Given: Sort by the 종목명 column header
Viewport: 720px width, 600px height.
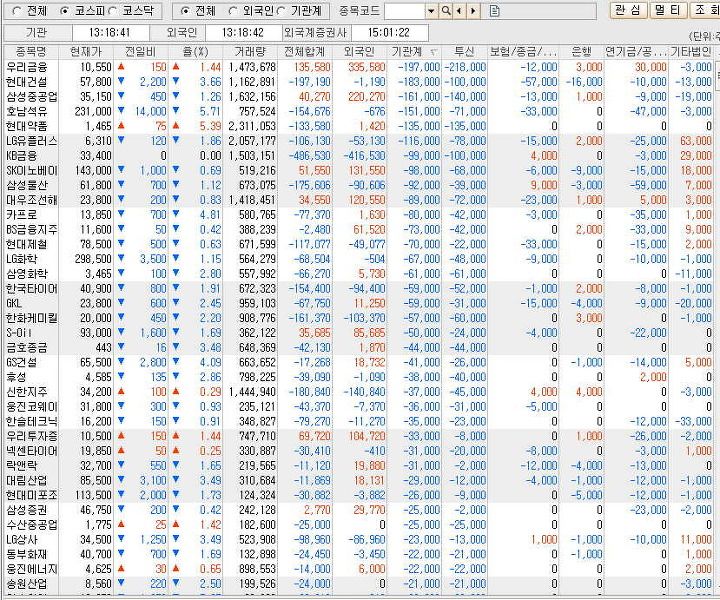Looking at the screenshot, I should point(31,52).
